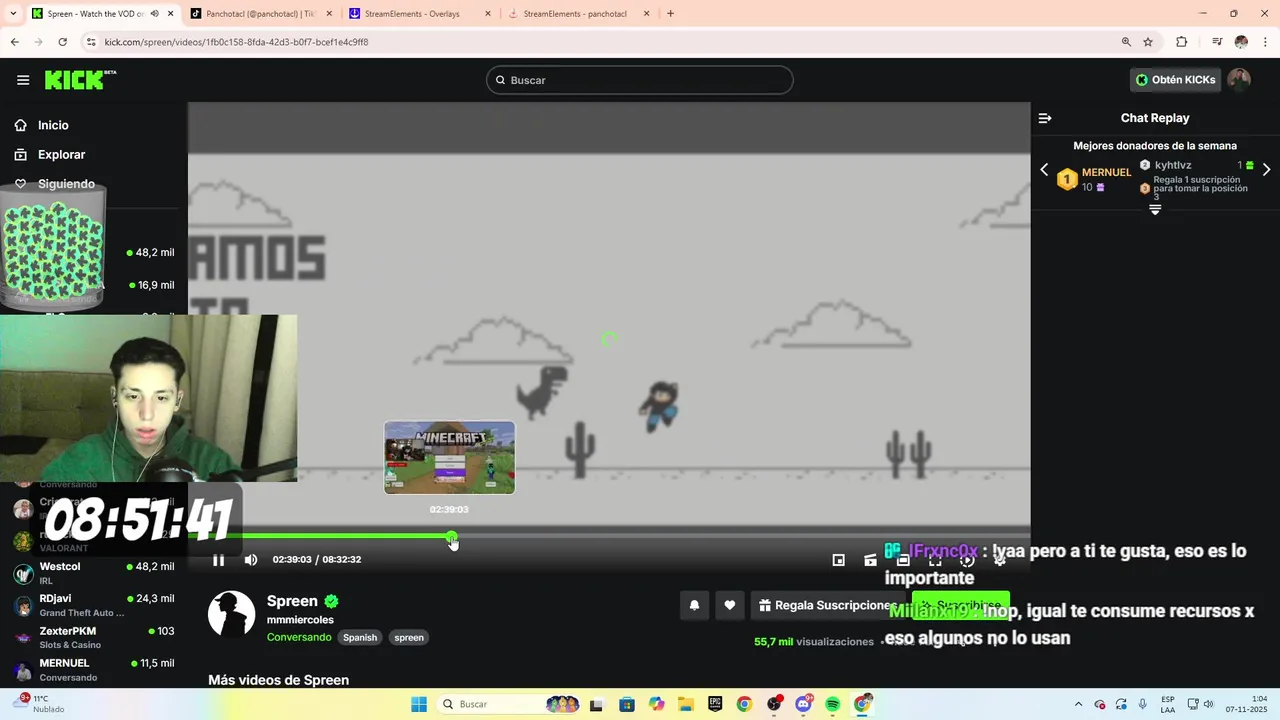This screenshot has height=720, width=1280.
Task: Open Siguiendo in the sidebar
Action: (x=66, y=184)
